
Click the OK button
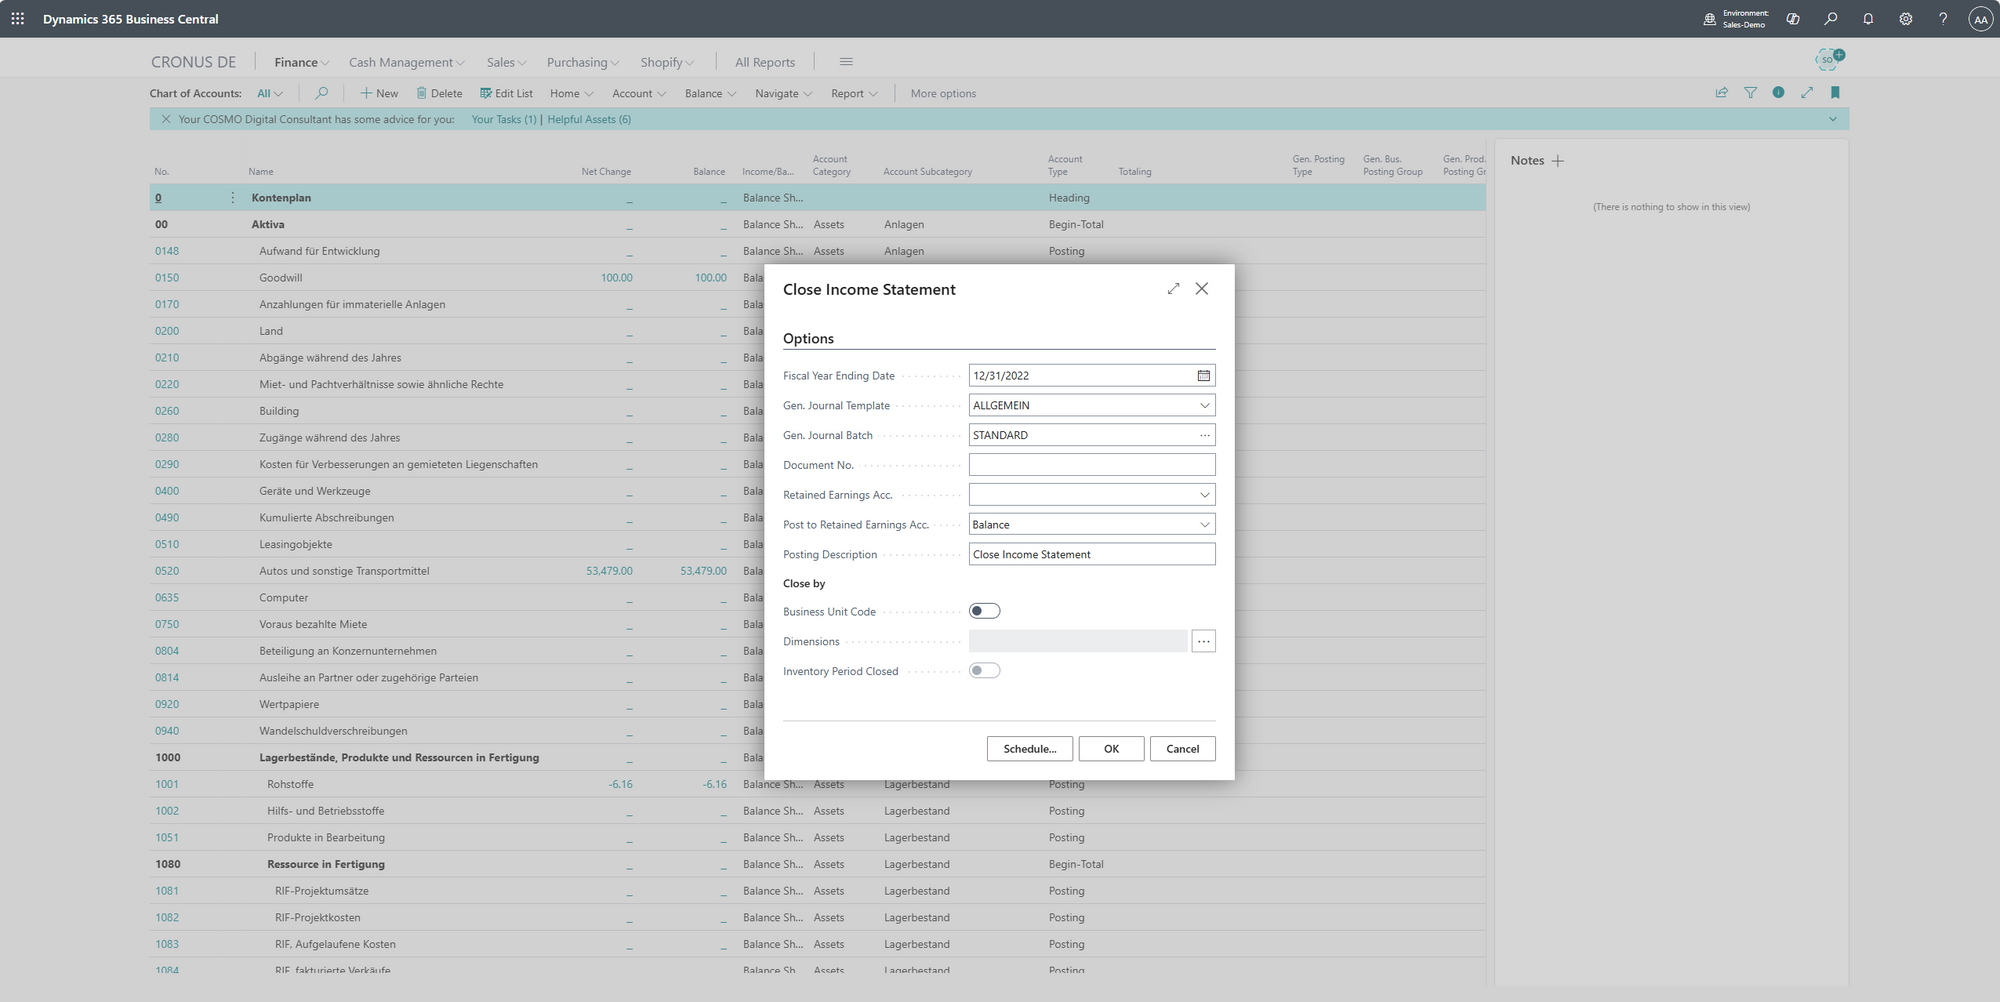pos(1111,749)
